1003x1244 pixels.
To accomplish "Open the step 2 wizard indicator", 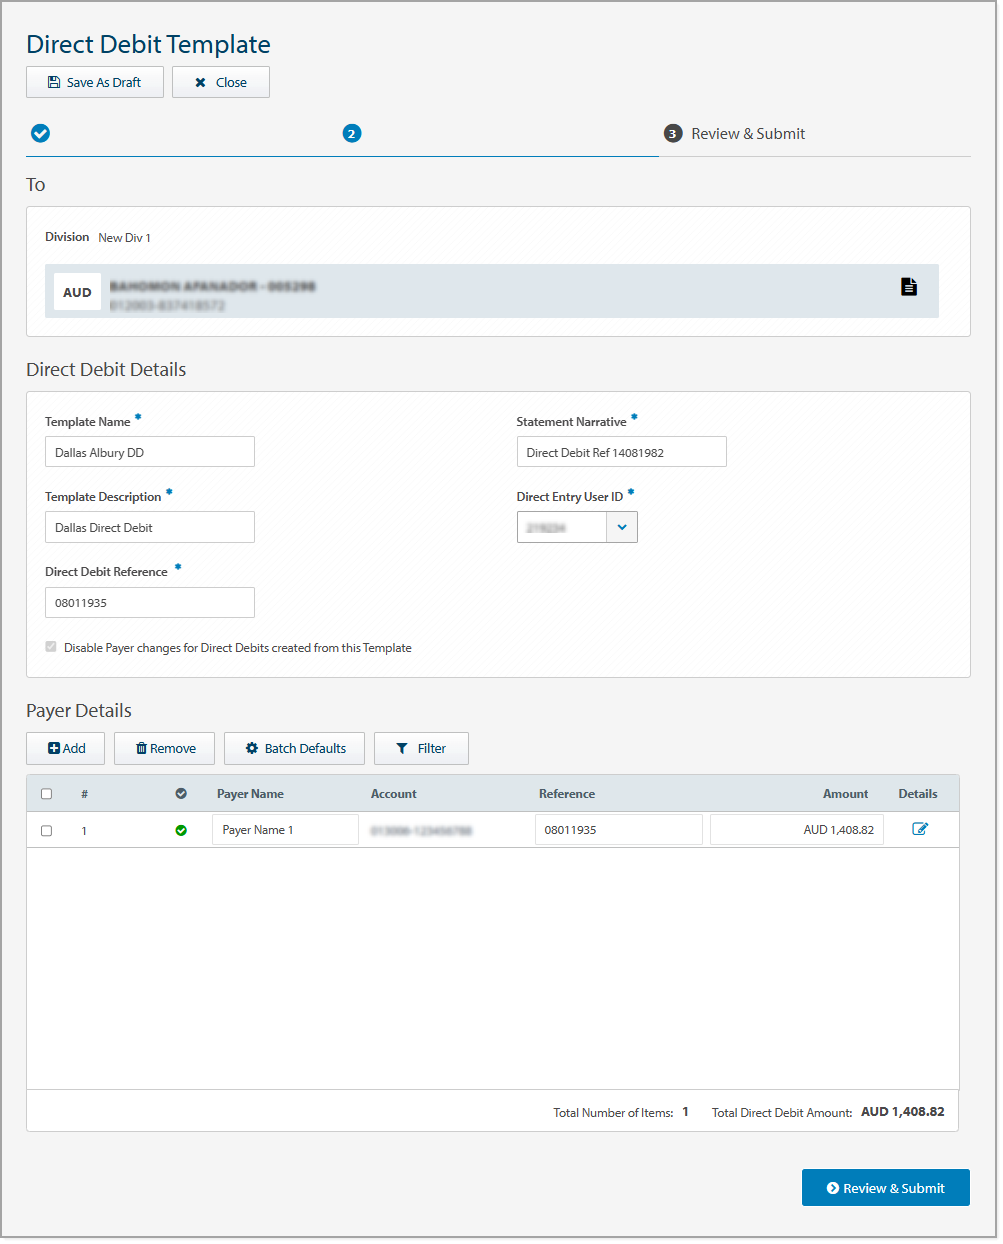I will point(351,132).
